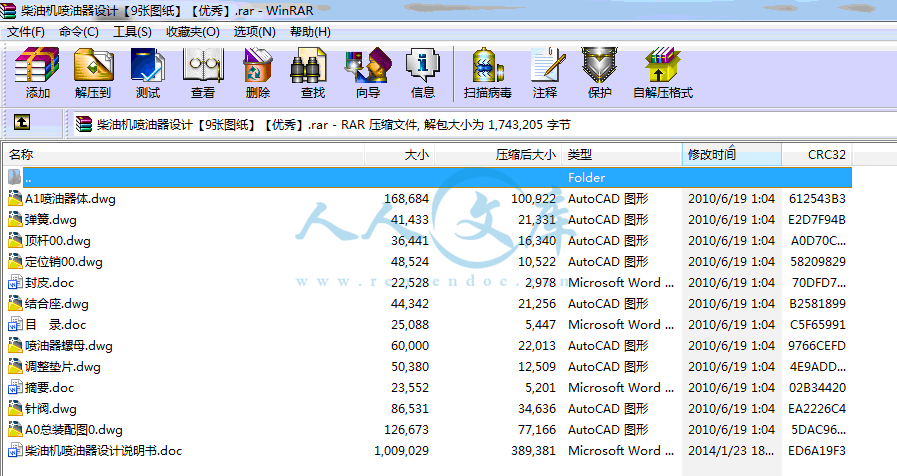Click the 保护 (Protect) shield icon
The height and width of the screenshot is (476, 897).
600,65
